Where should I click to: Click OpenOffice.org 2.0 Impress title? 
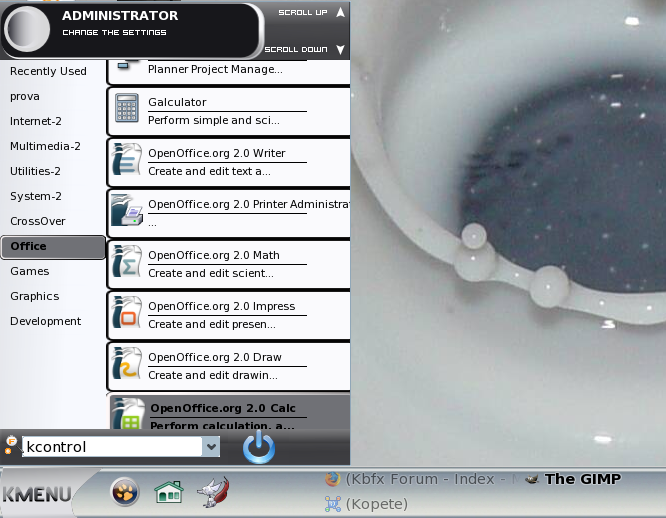coord(221,306)
